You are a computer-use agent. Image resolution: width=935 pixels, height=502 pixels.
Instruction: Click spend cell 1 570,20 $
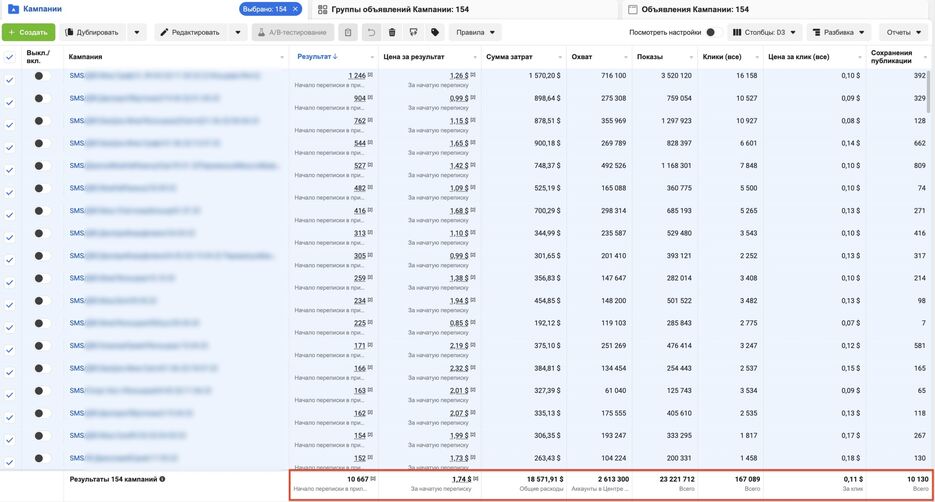point(544,76)
